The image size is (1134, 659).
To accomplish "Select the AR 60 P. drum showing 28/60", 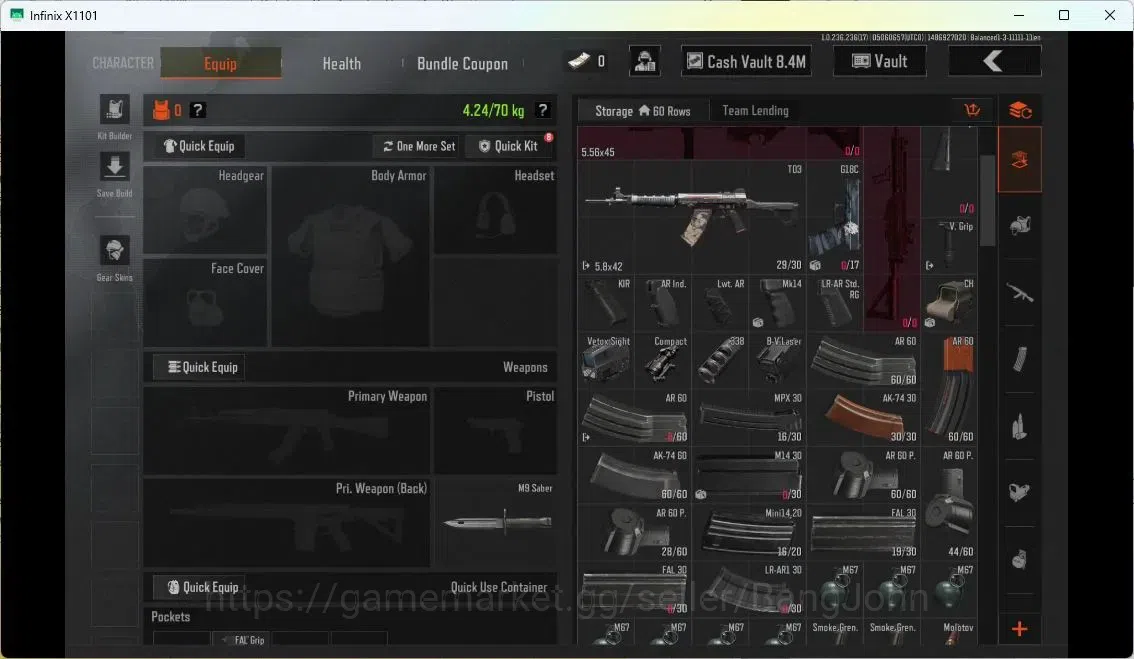I will [x=634, y=532].
